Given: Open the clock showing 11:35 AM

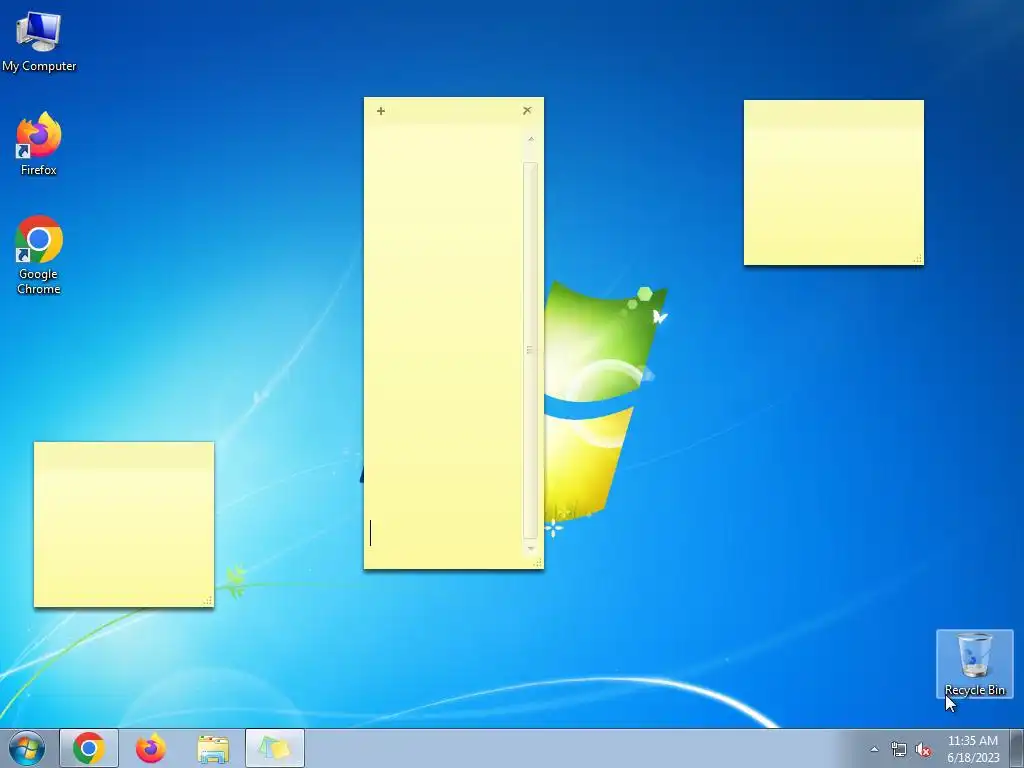Looking at the screenshot, I should (973, 749).
